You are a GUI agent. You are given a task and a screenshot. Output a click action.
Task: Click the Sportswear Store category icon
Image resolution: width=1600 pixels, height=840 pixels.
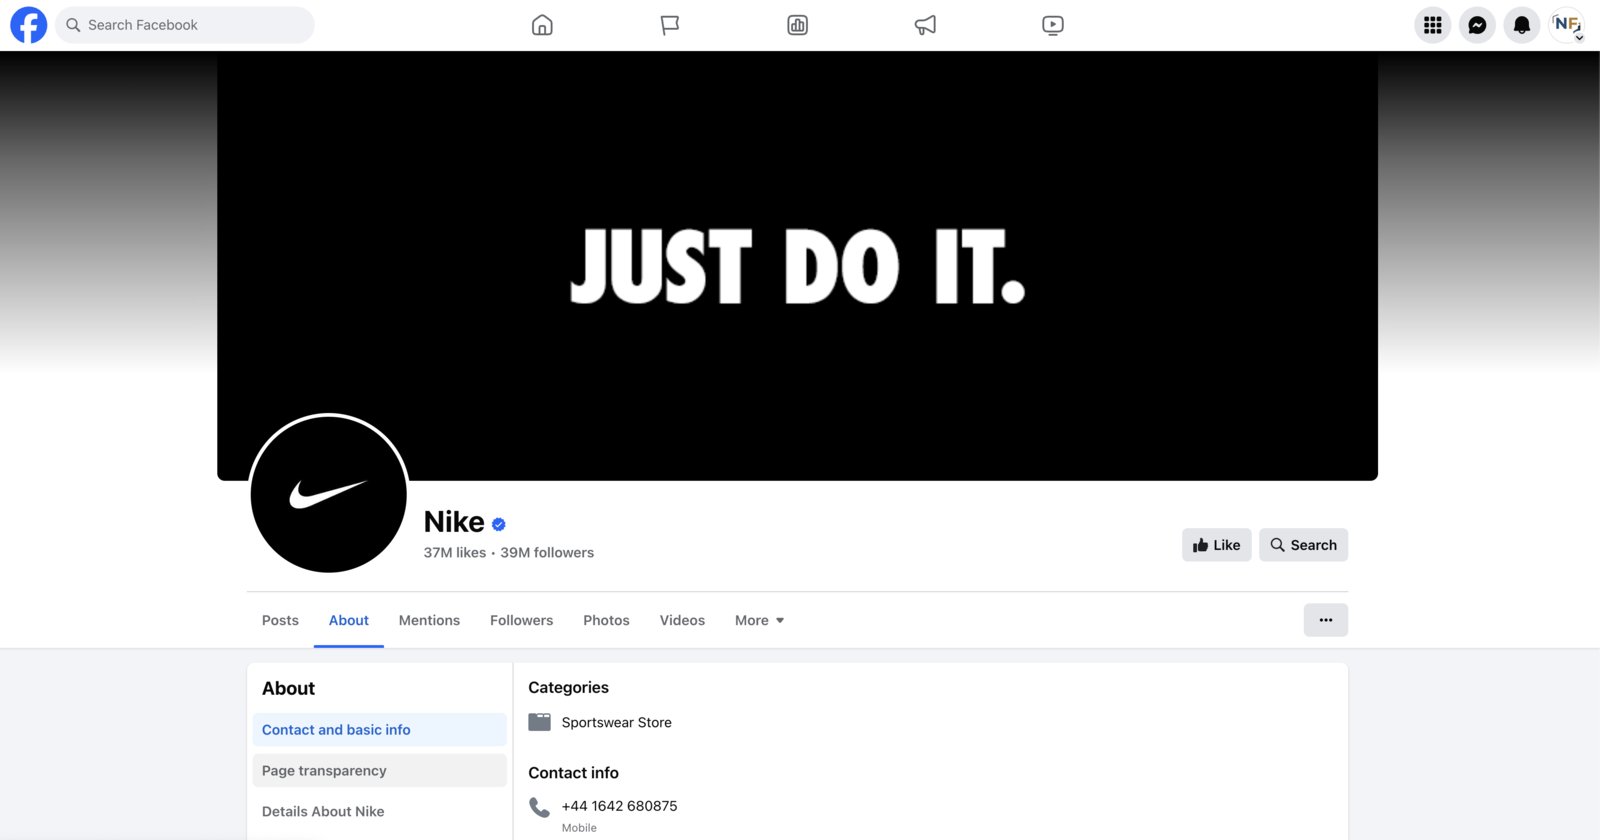539,722
